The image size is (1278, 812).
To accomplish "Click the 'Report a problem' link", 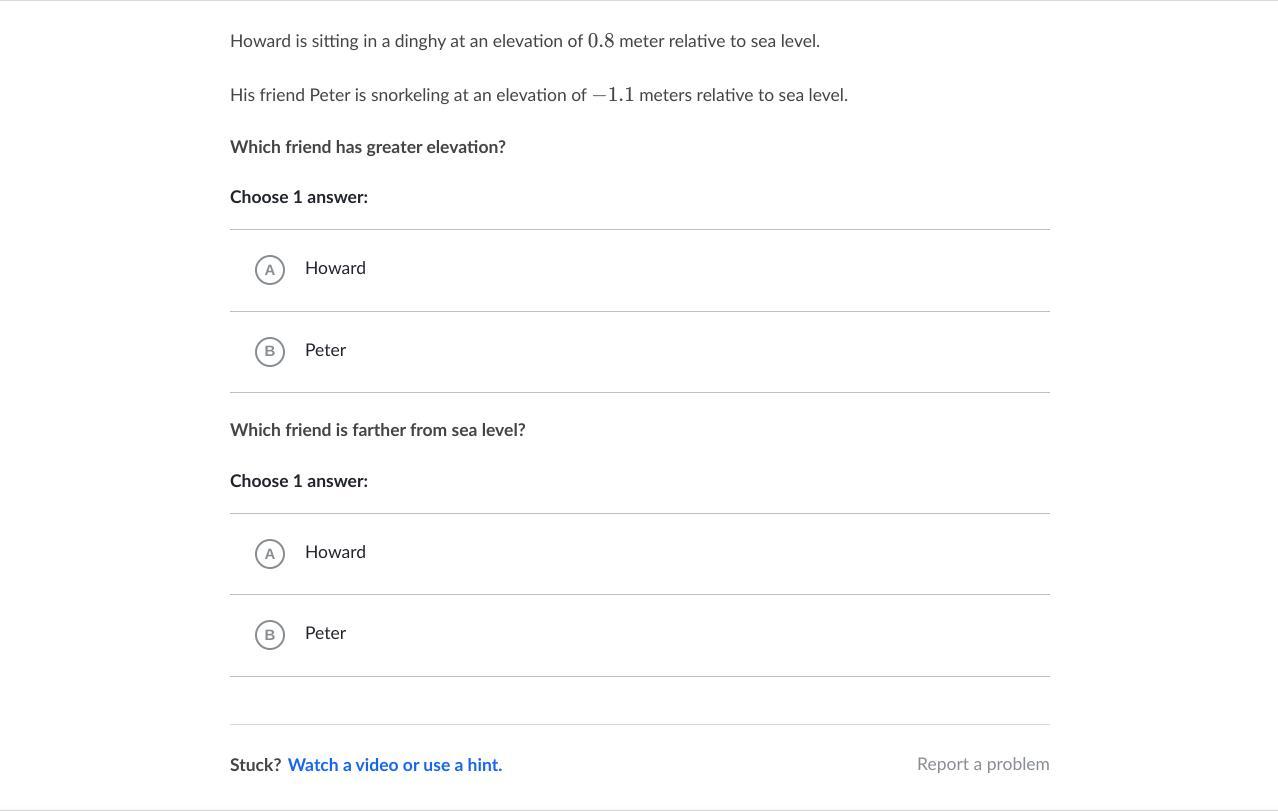I will click(x=982, y=764).
